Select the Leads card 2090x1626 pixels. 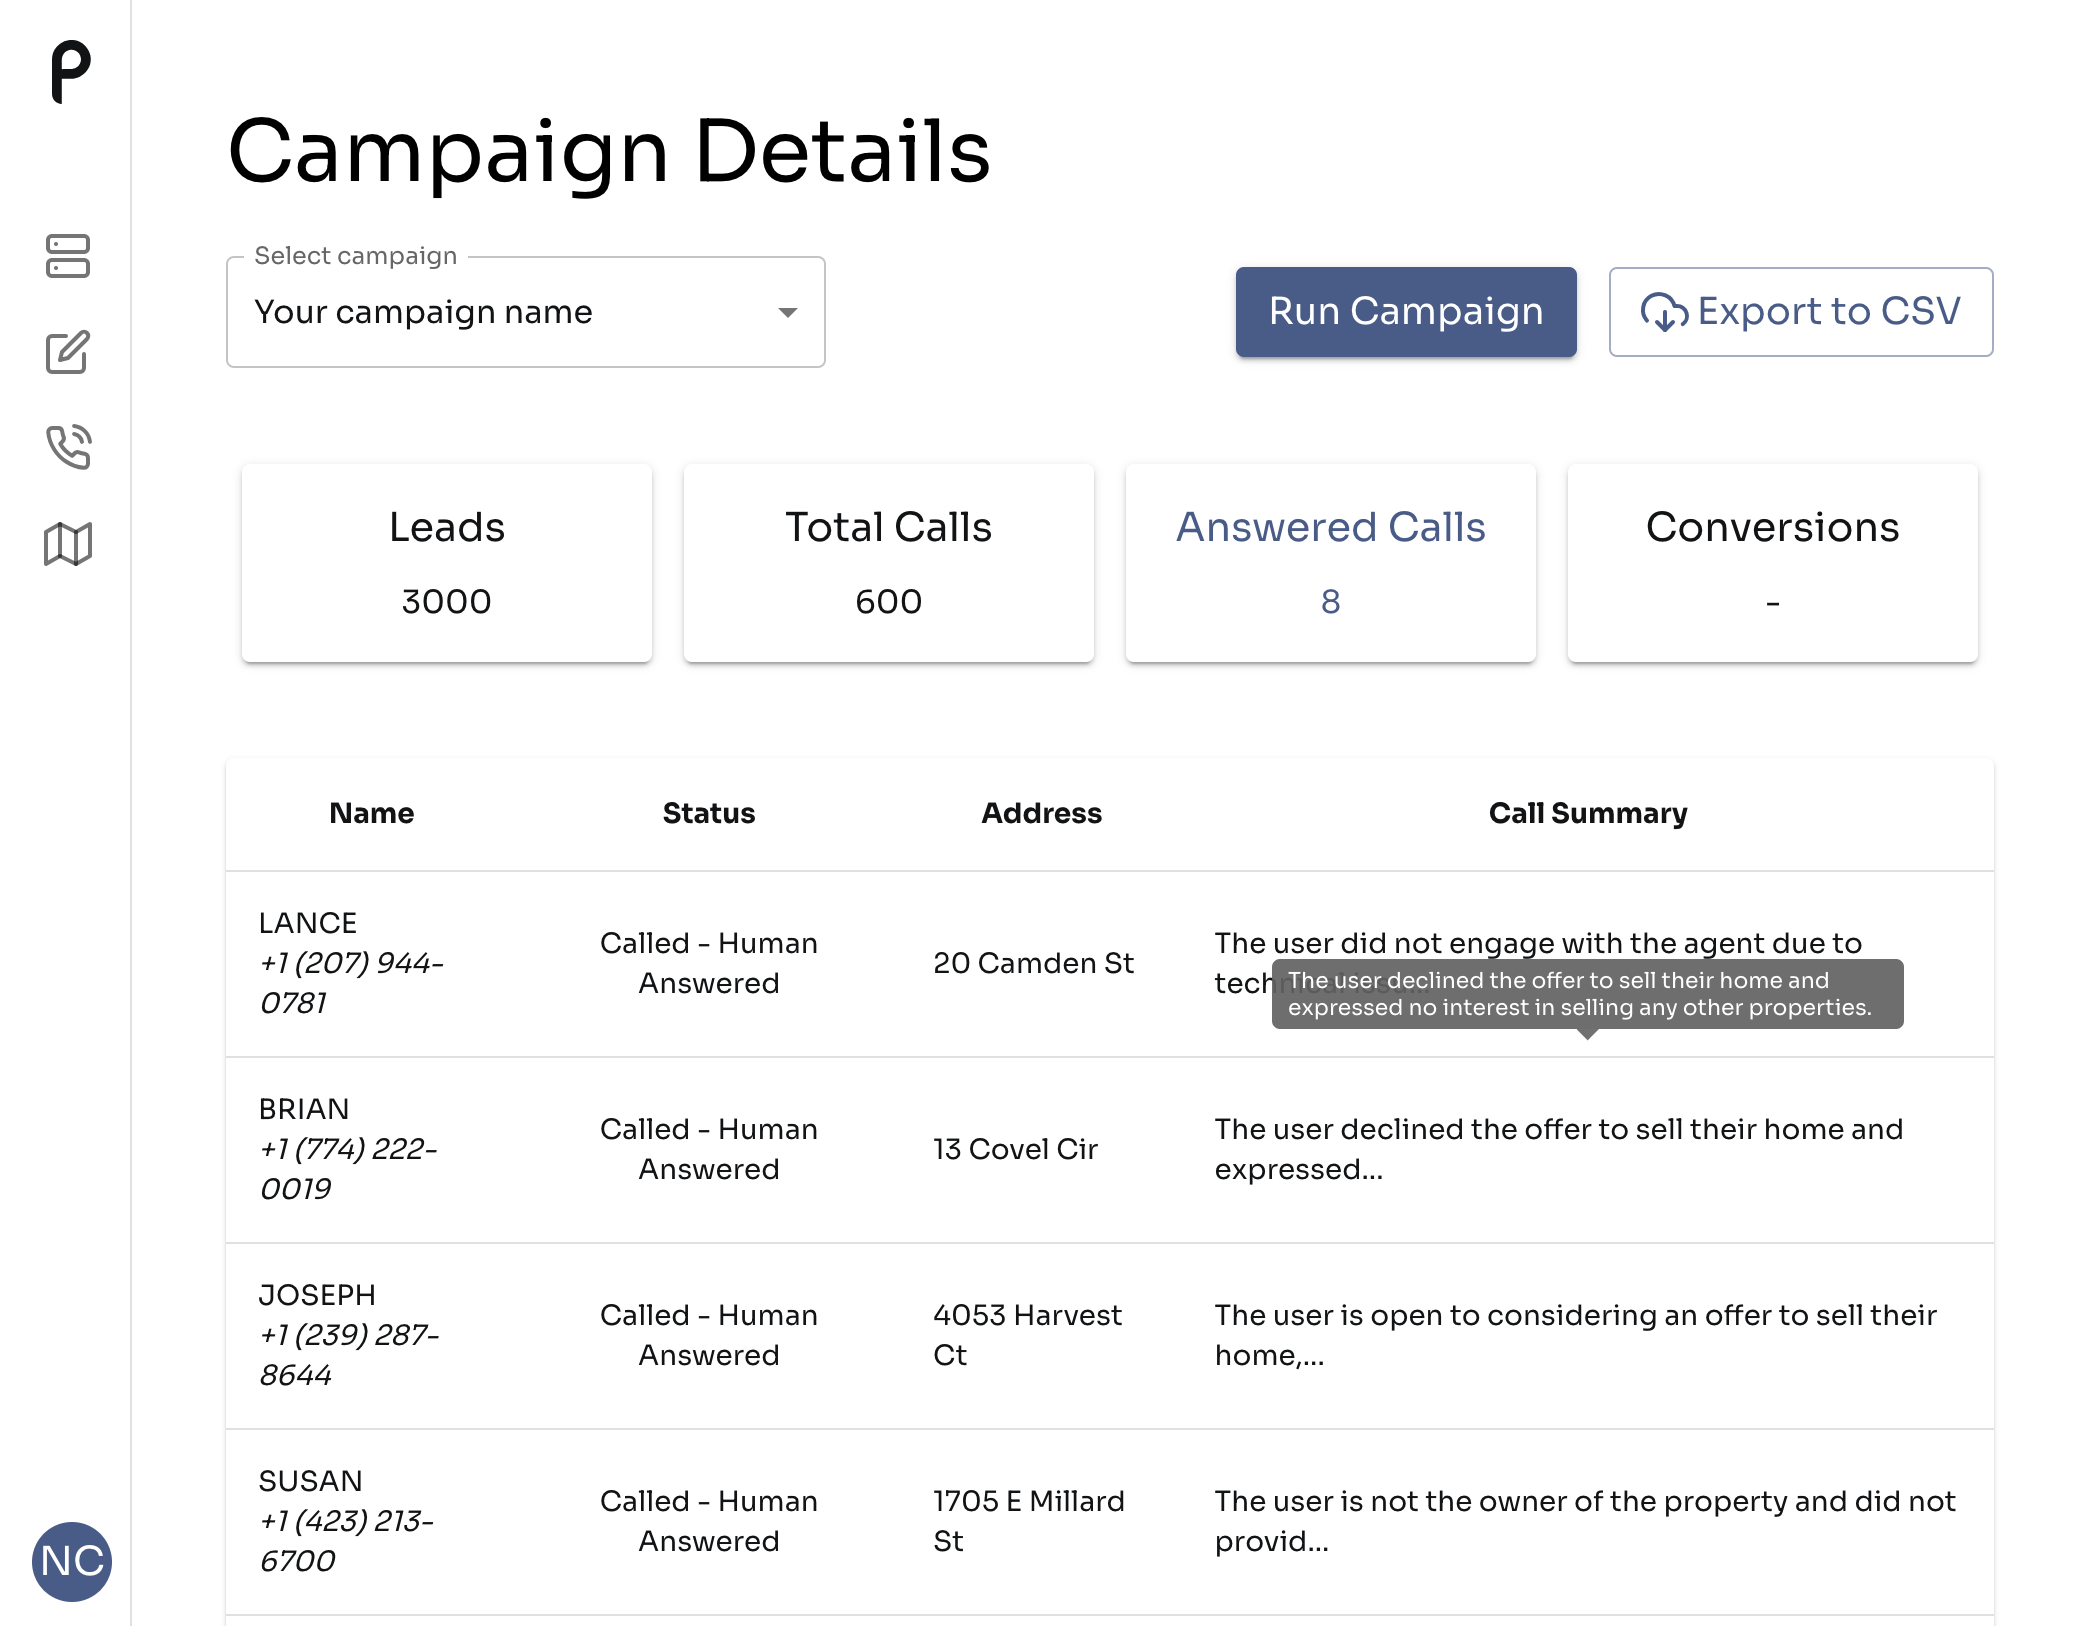point(447,563)
